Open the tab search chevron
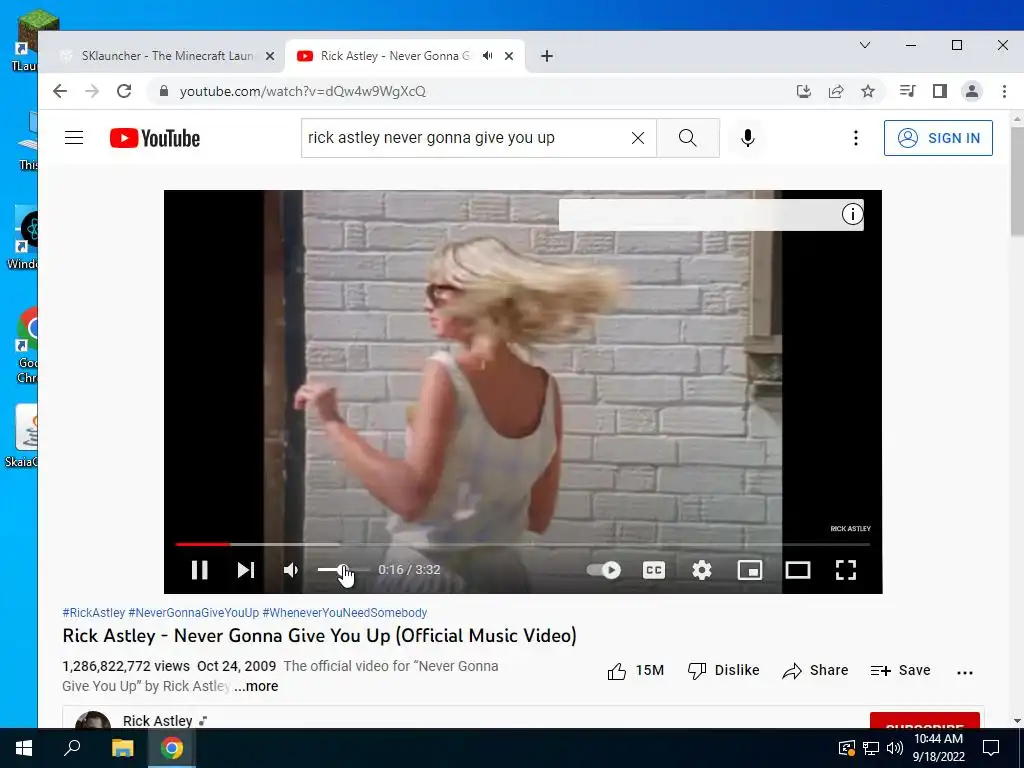1024x768 pixels. point(865,45)
